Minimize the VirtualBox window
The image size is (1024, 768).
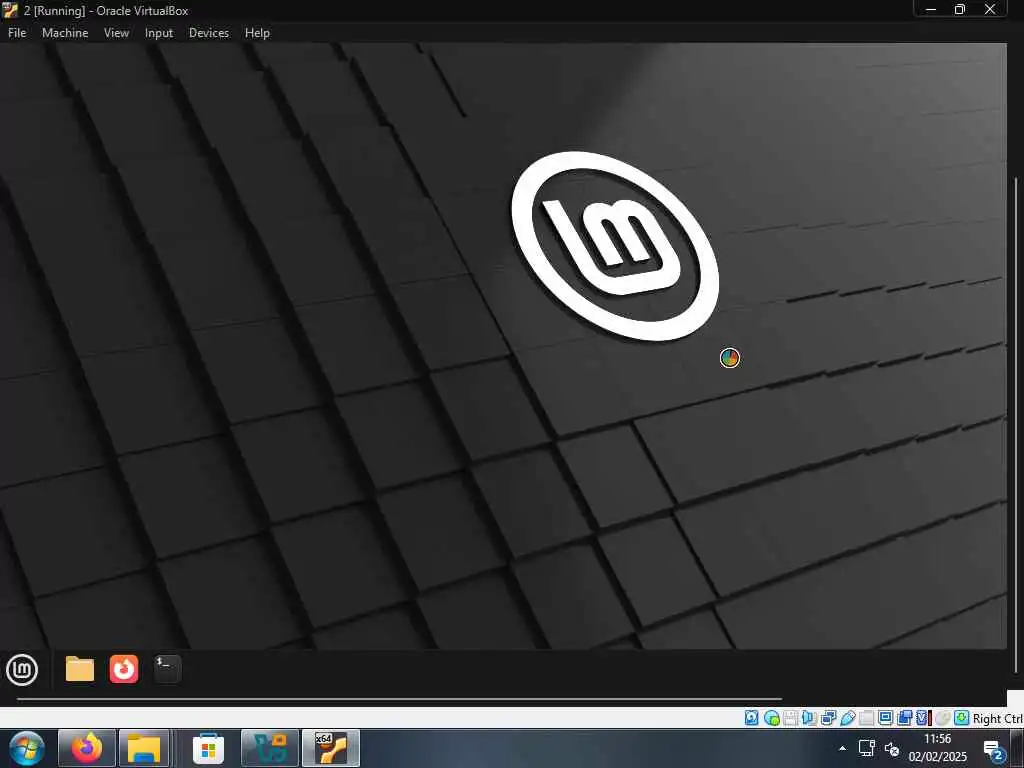click(931, 9)
